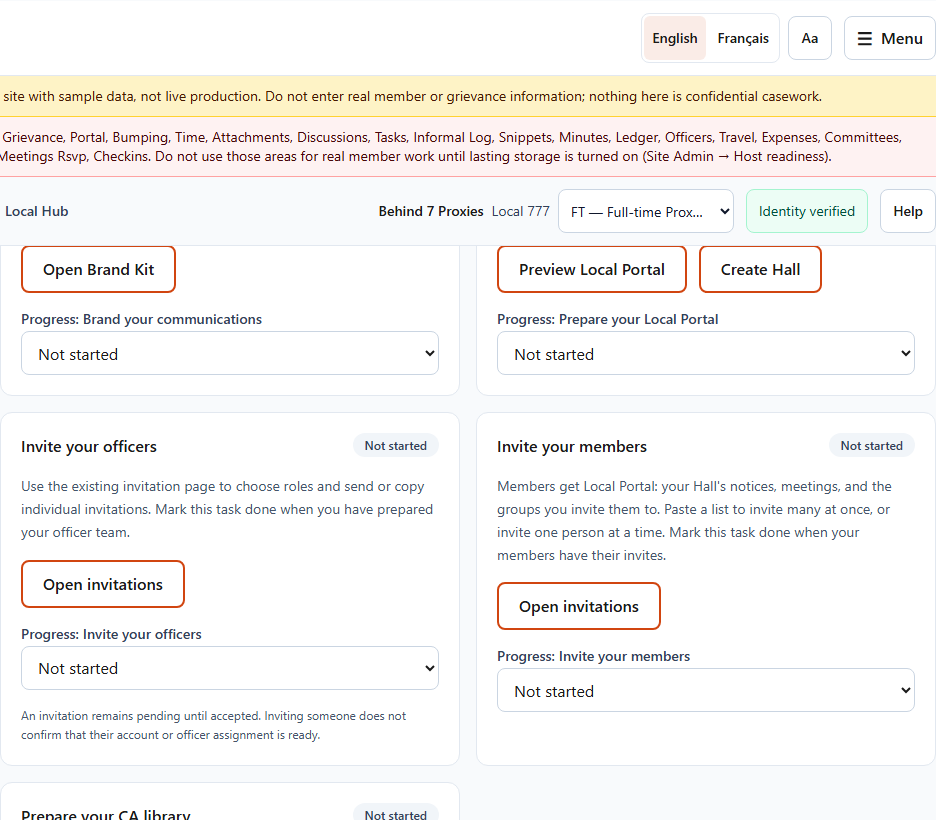The width and height of the screenshot is (936, 820).
Task: Click Open Brand Kit button
Action: pyautogui.click(x=98, y=270)
